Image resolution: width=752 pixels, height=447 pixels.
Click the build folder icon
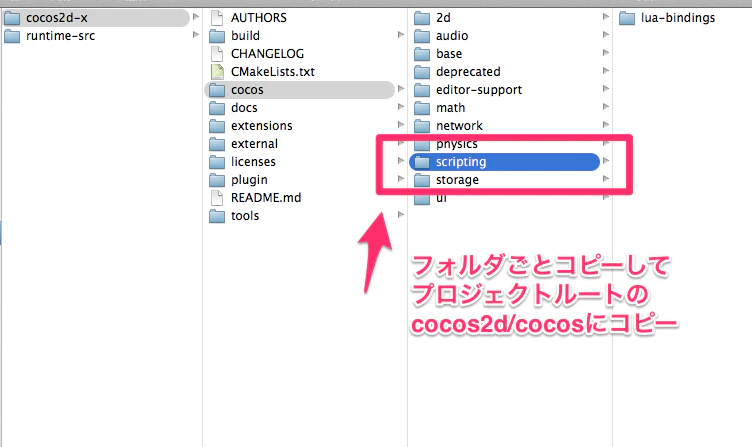pyautogui.click(x=217, y=36)
